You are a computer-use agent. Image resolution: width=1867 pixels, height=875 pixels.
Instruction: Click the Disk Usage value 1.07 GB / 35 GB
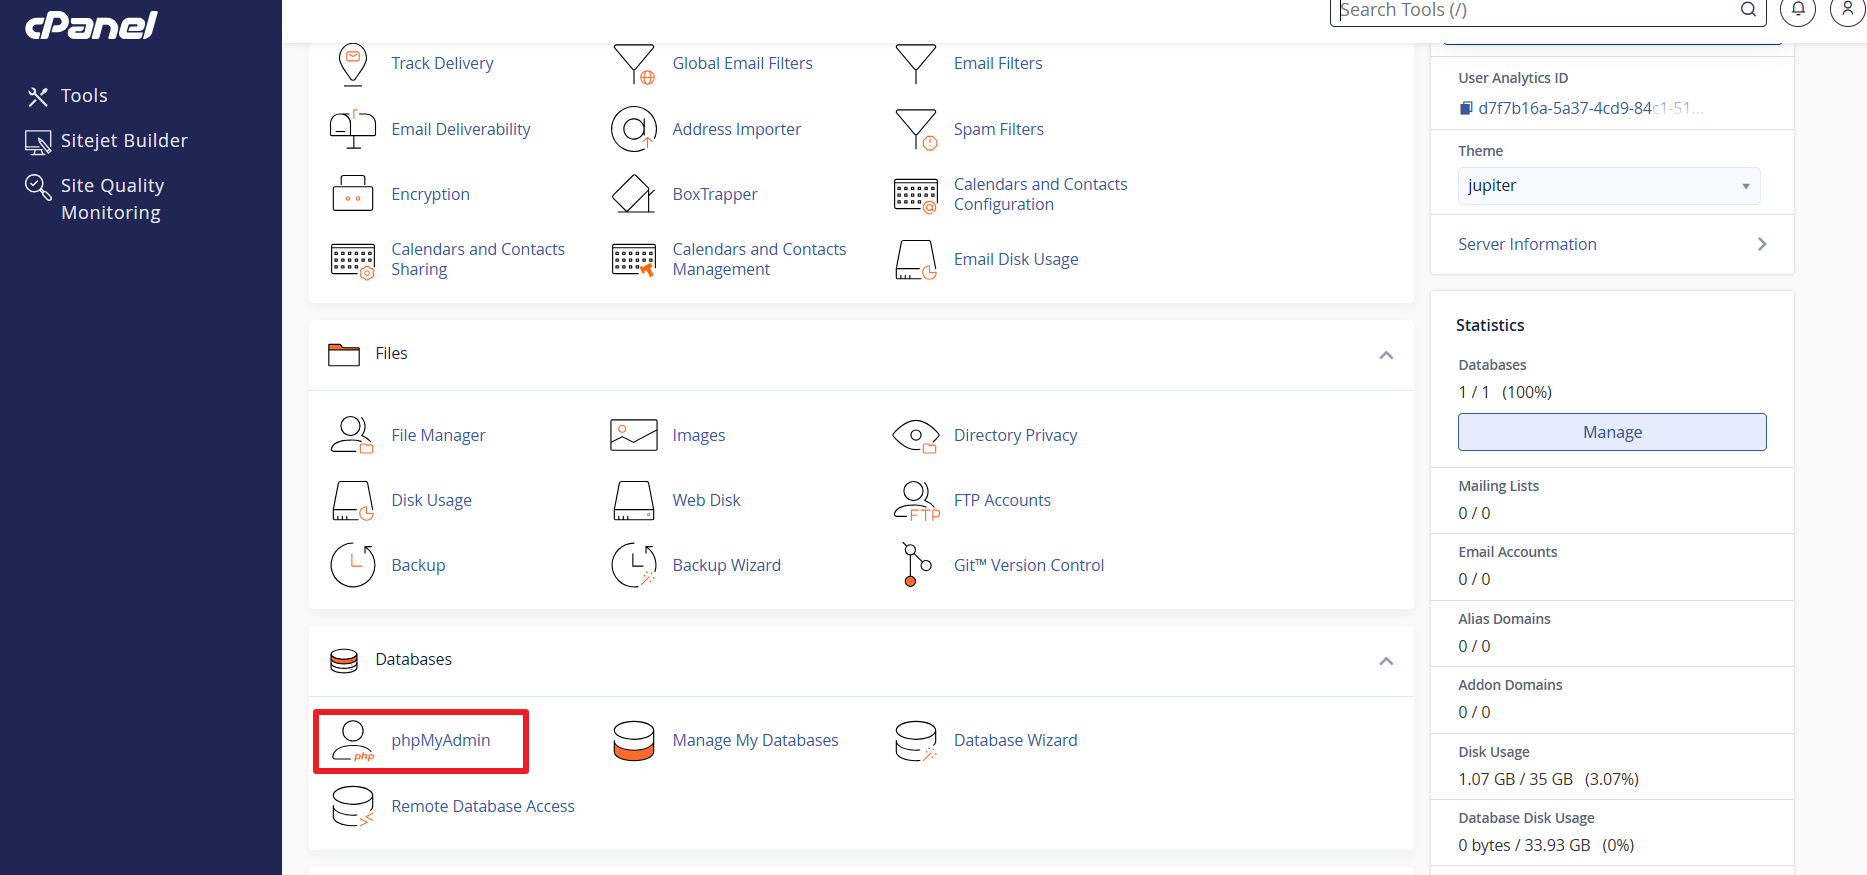[x=1515, y=780]
